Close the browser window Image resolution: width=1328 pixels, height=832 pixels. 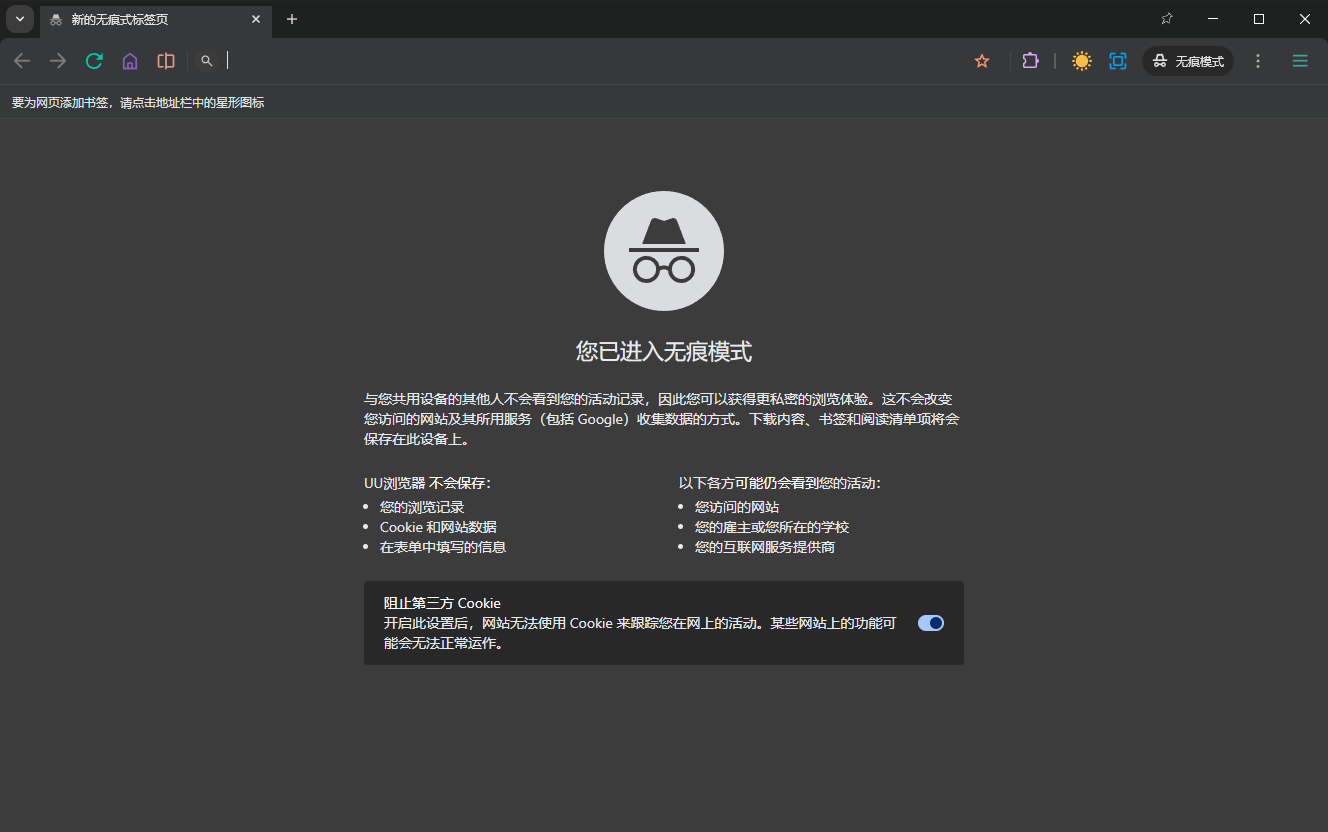pos(1305,19)
